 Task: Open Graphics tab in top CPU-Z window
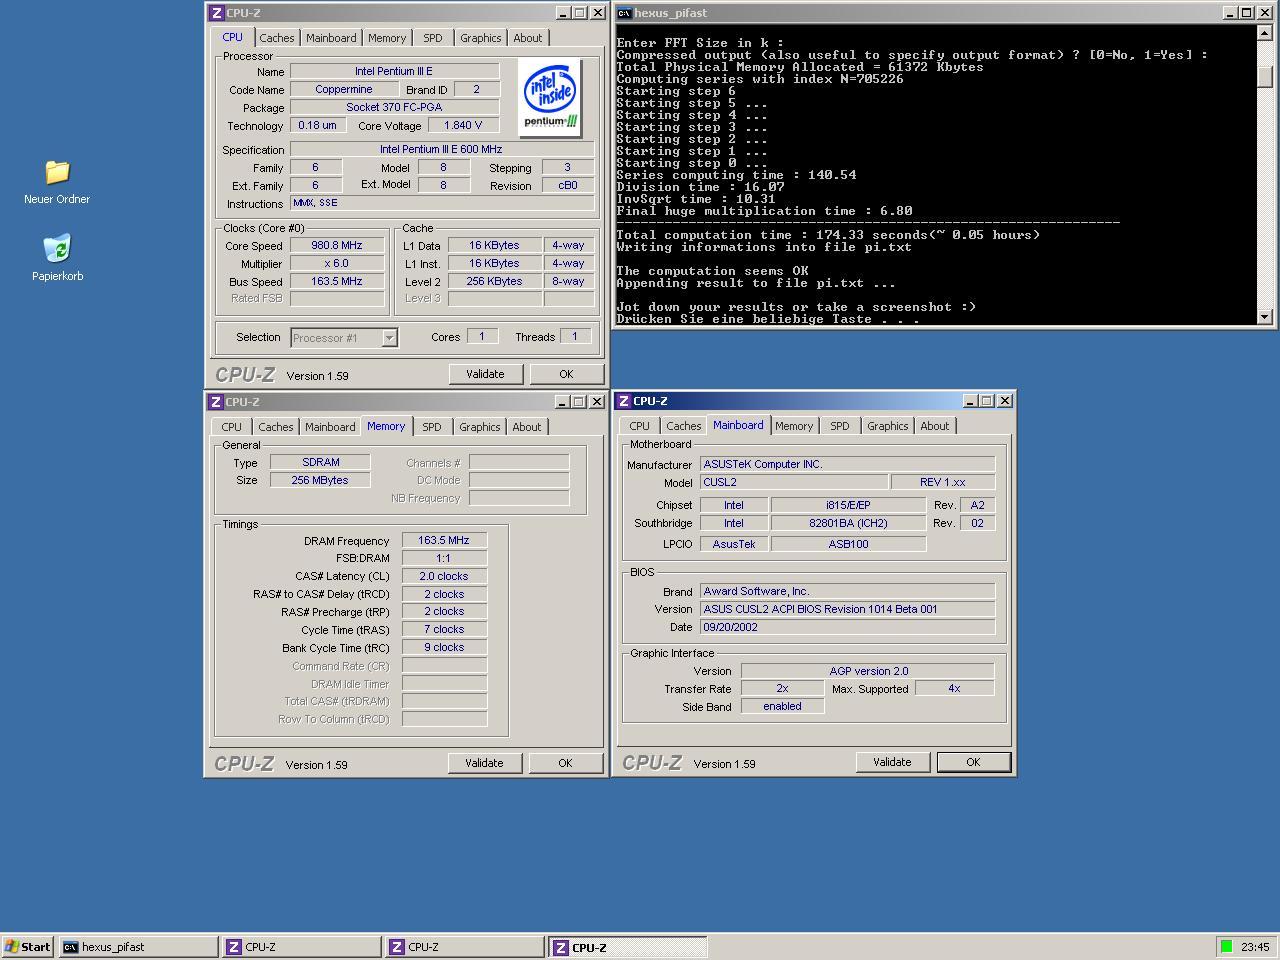click(x=481, y=38)
